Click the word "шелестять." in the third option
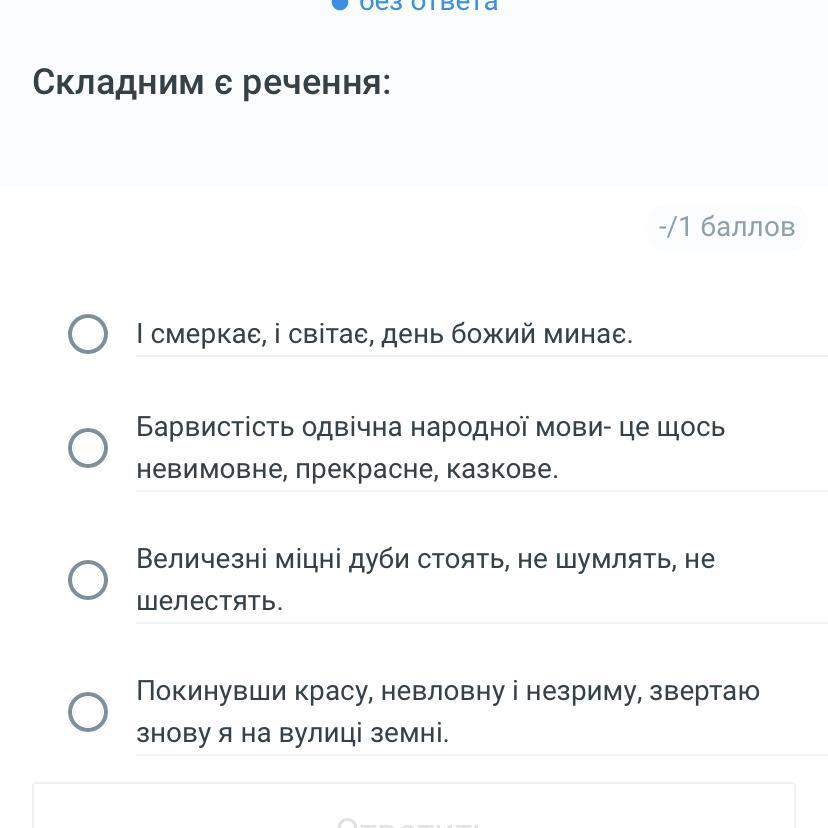The height and width of the screenshot is (828, 828). (210, 601)
